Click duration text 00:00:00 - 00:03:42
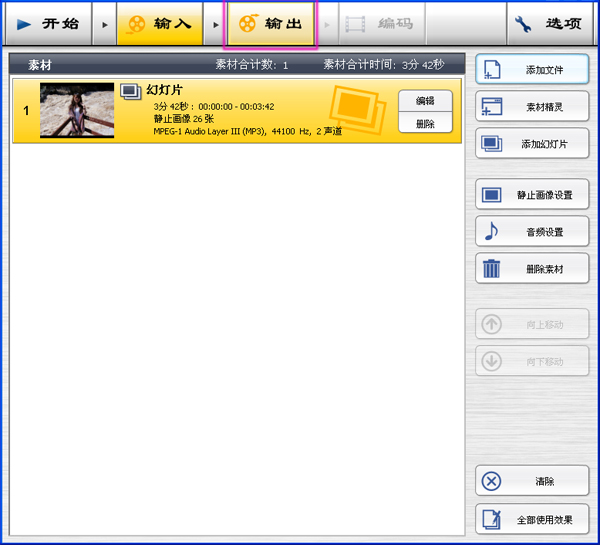The image size is (600, 545). tap(236, 106)
